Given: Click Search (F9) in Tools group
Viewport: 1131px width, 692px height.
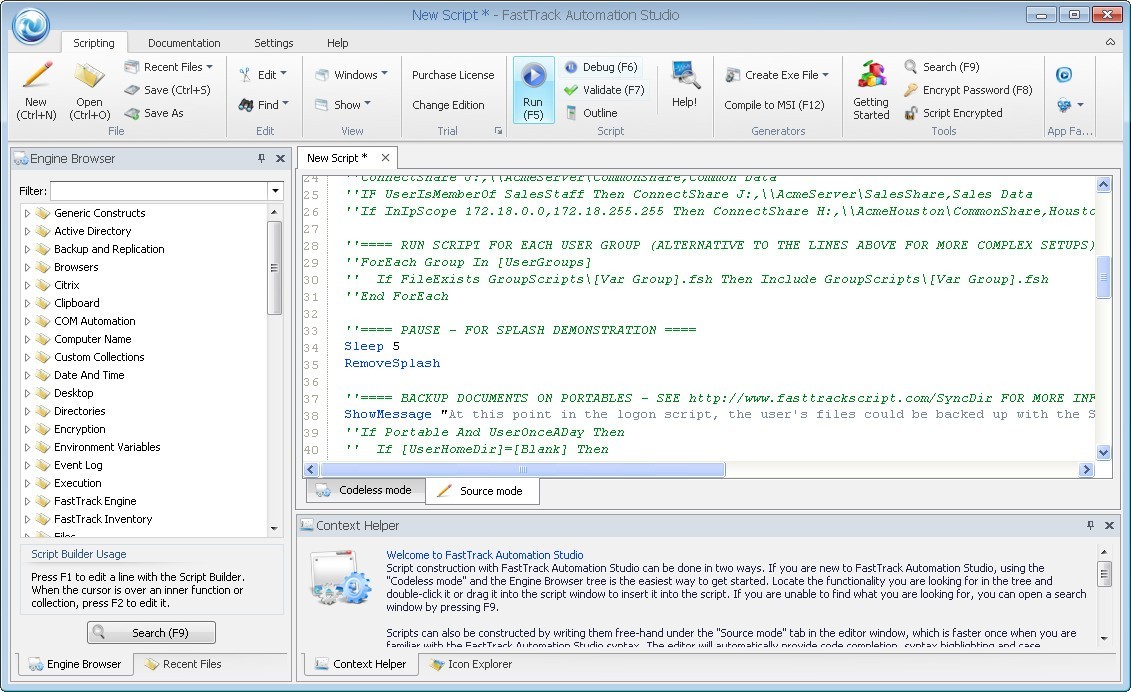Looking at the screenshot, I should [x=942, y=67].
